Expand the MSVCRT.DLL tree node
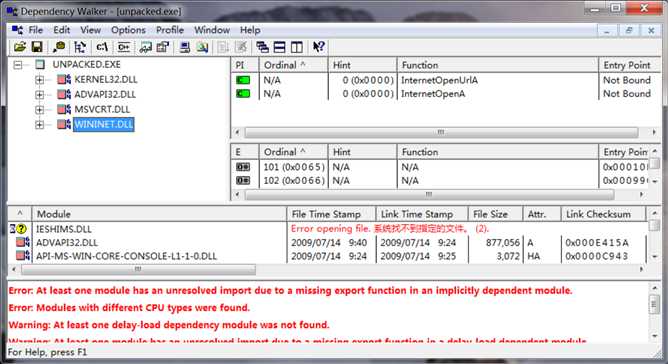Screen dimensions: 668x364 pyautogui.click(x=39, y=110)
